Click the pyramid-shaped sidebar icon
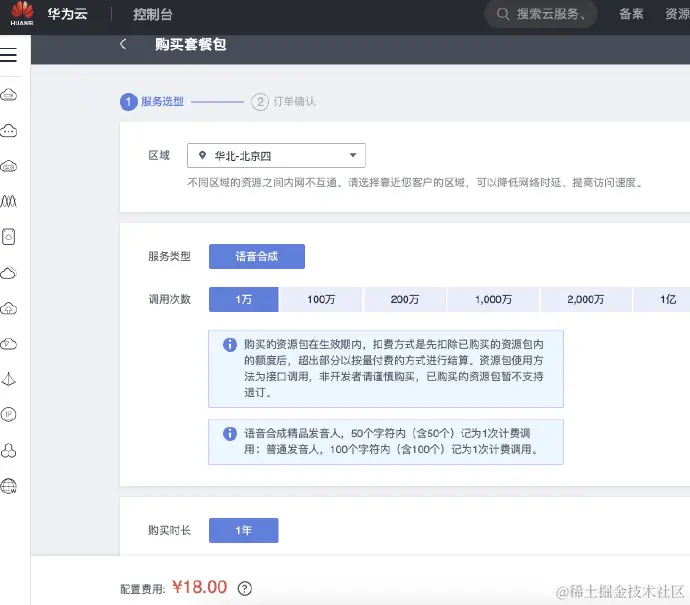This screenshot has width=690, height=605. (x=9, y=379)
